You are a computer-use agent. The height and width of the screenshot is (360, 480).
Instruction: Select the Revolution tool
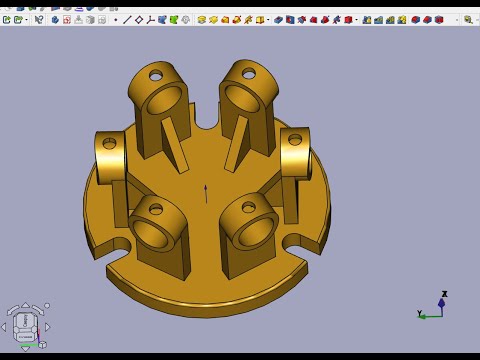tap(213, 20)
